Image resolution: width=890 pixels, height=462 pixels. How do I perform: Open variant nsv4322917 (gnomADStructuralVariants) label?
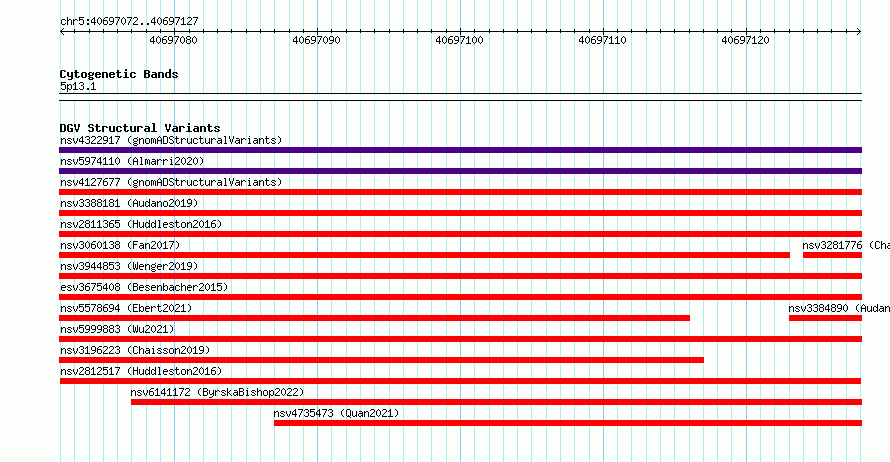pyautogui.click(x=171, y=140)
